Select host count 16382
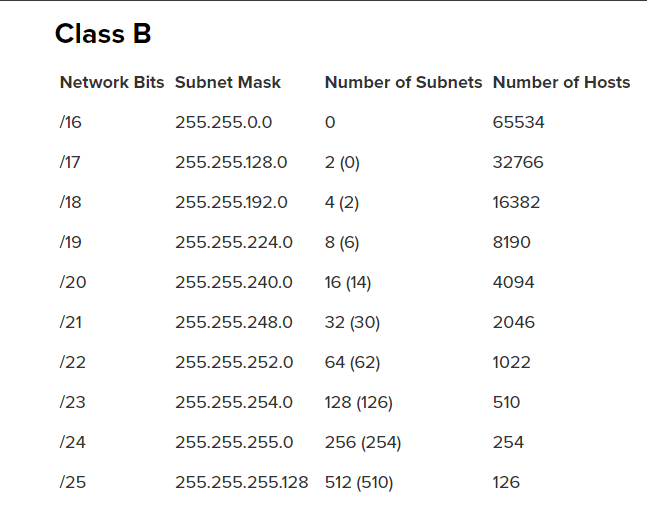This screenshot has width=647, height=507. pyautogui.click(x=516, y=203)
